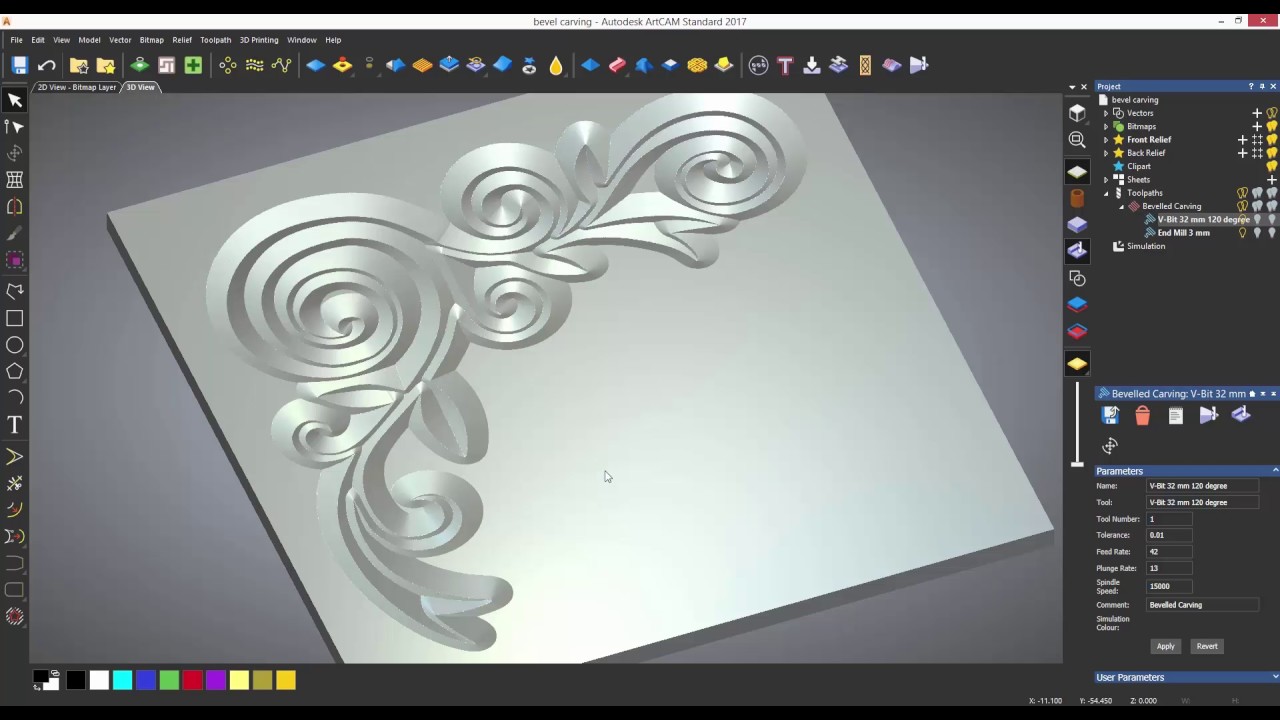The image size is (1280, 720).
Task: Open the File menu
Action: 16,40
